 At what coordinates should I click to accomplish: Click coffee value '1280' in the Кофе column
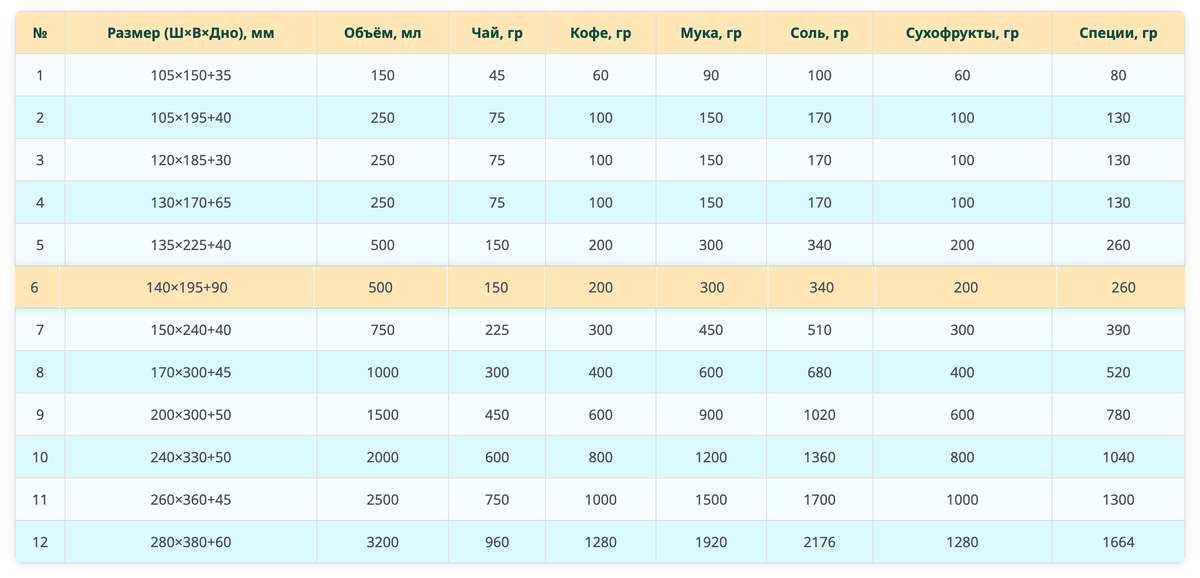pyautogui.click(x=601, y=542)
